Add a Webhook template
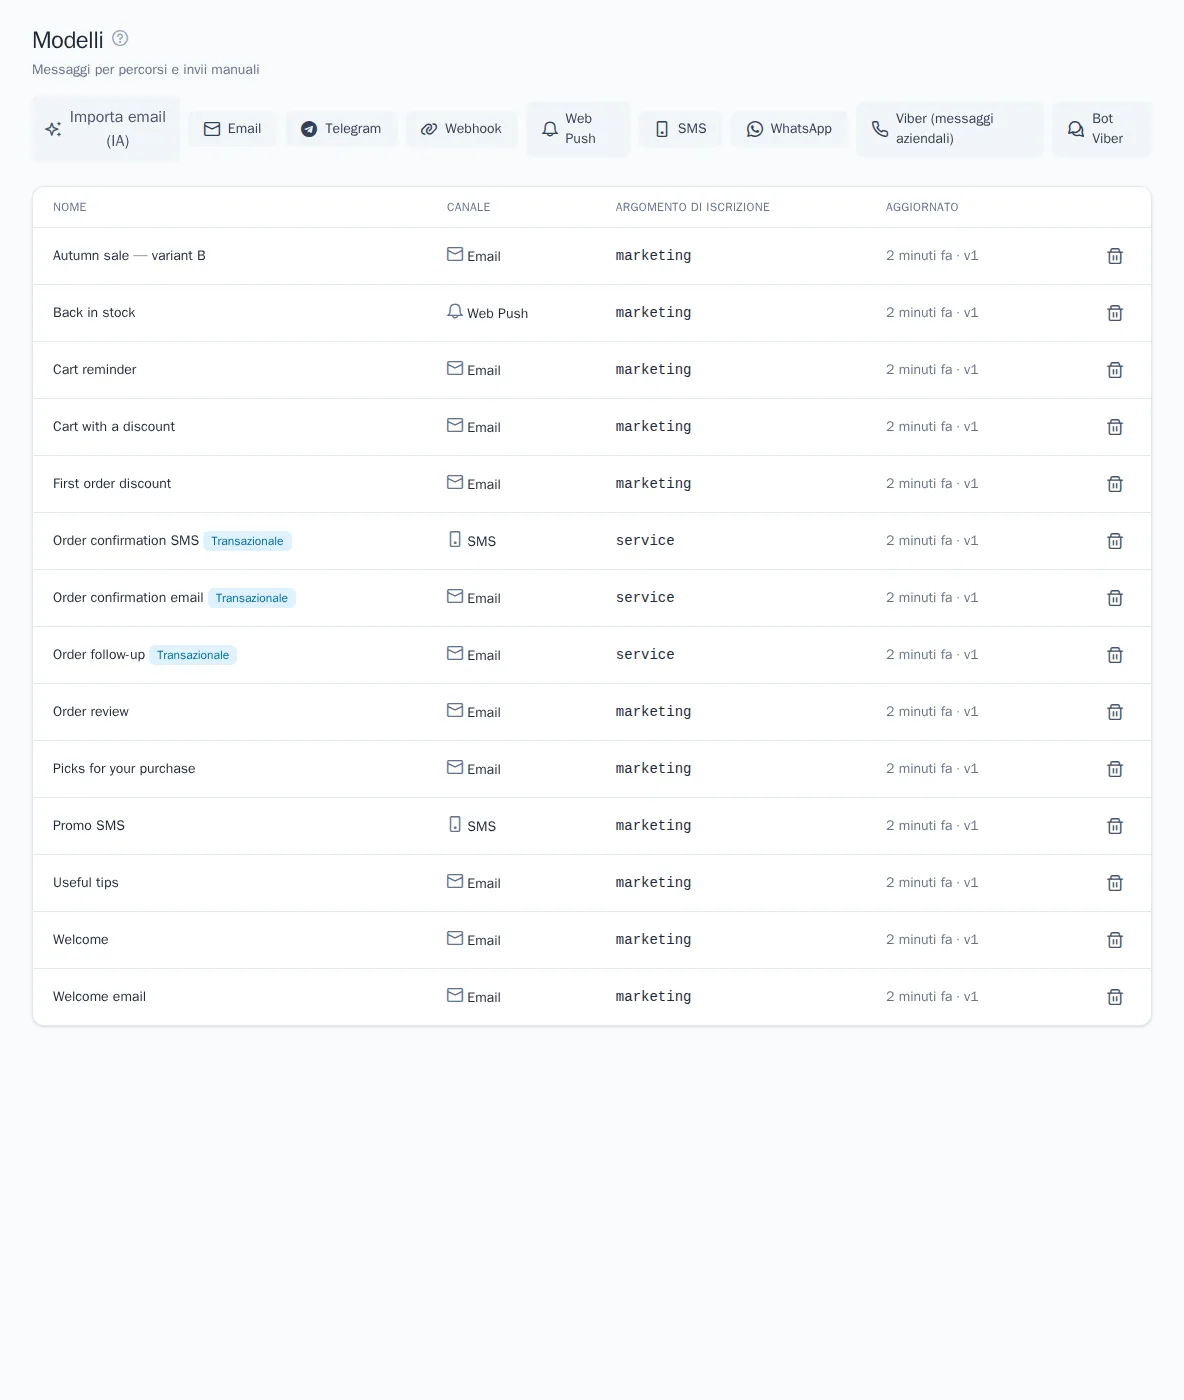1184x1400 pixels. click(461, 129)
